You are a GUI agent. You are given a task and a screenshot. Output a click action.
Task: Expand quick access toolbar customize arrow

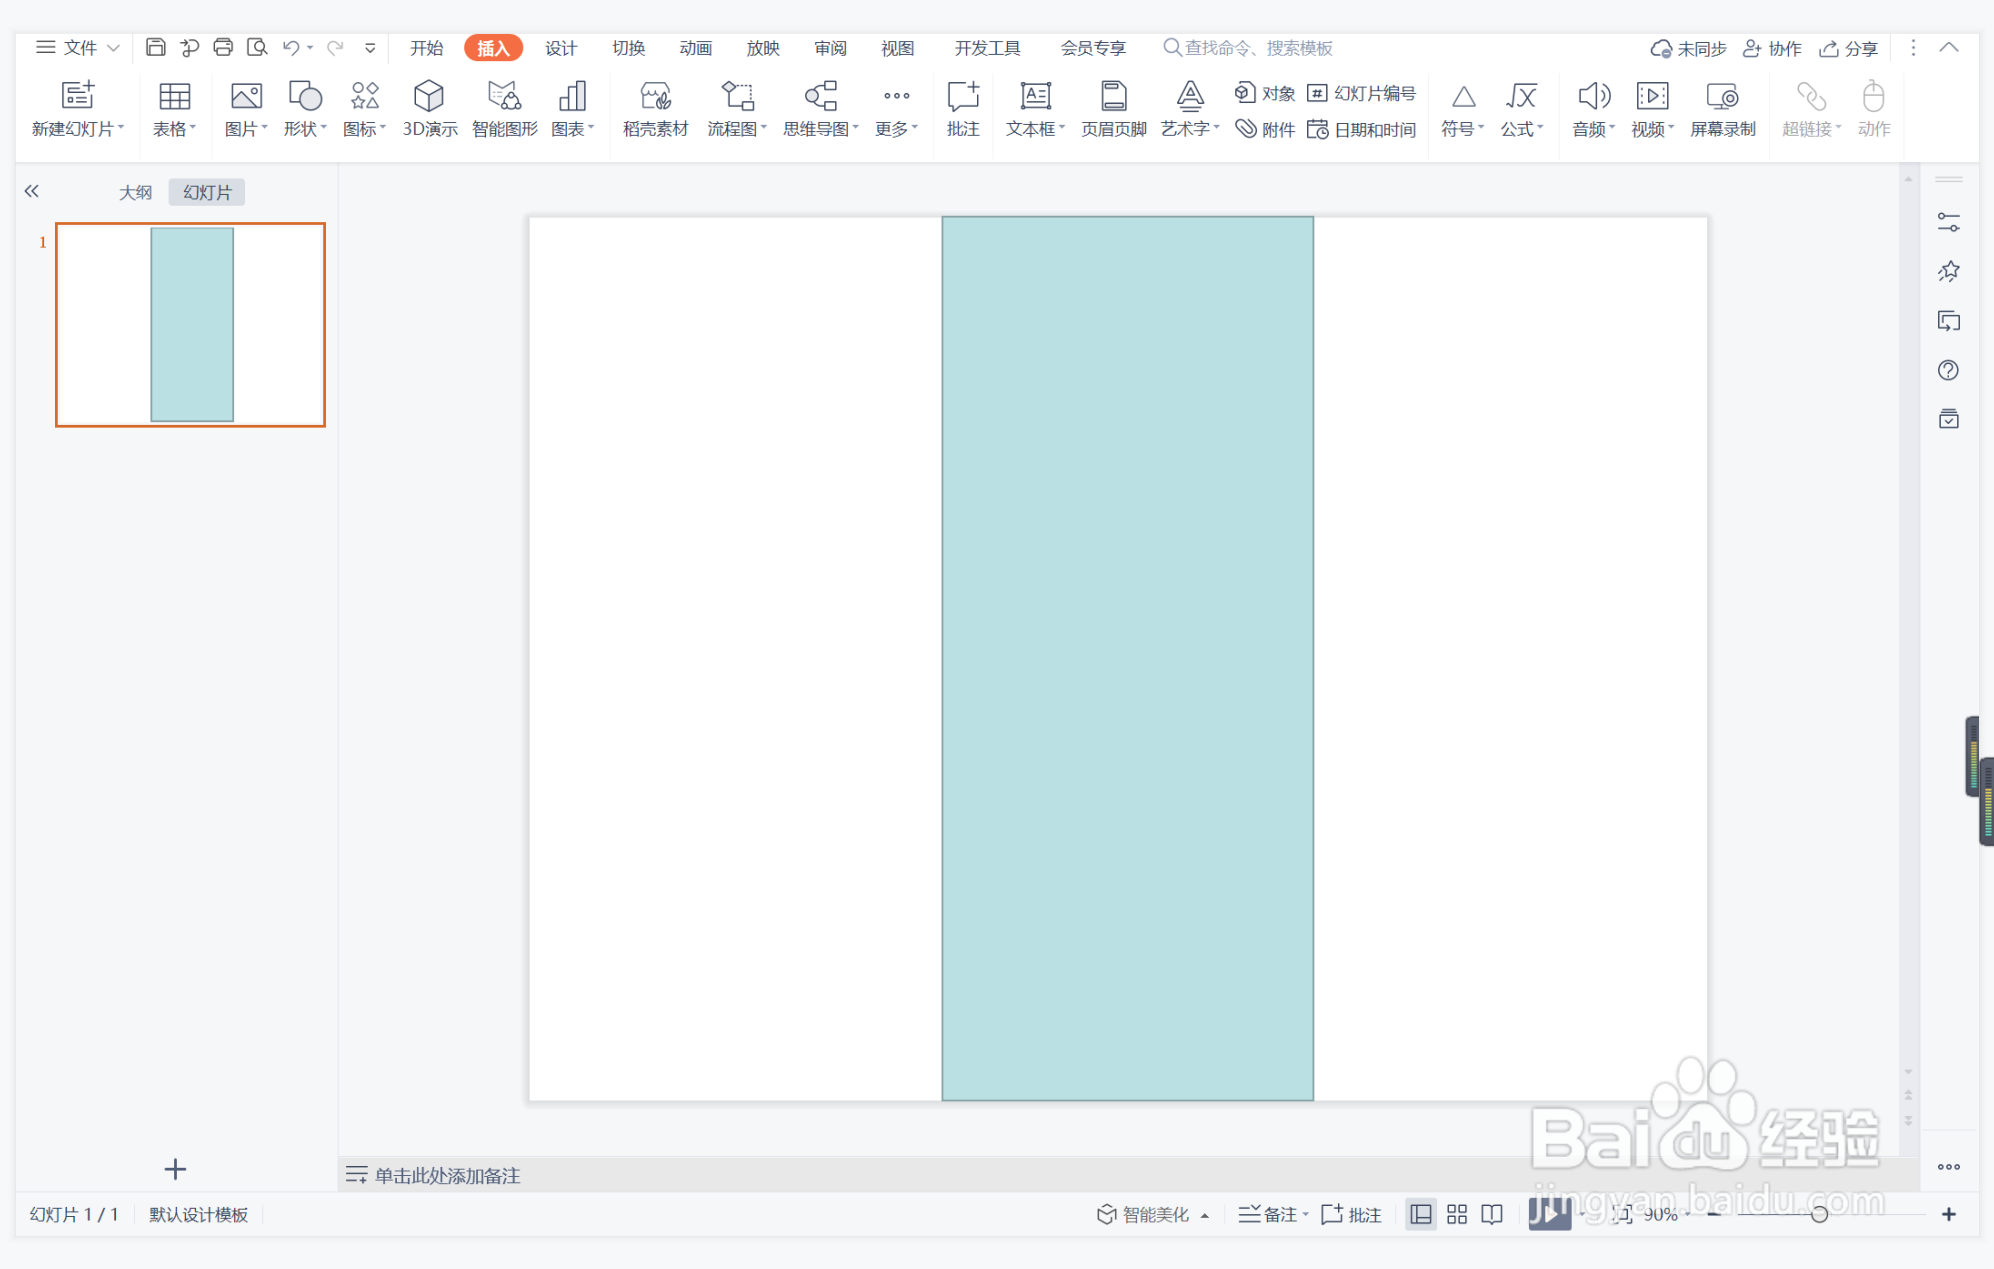pos(370,47)
